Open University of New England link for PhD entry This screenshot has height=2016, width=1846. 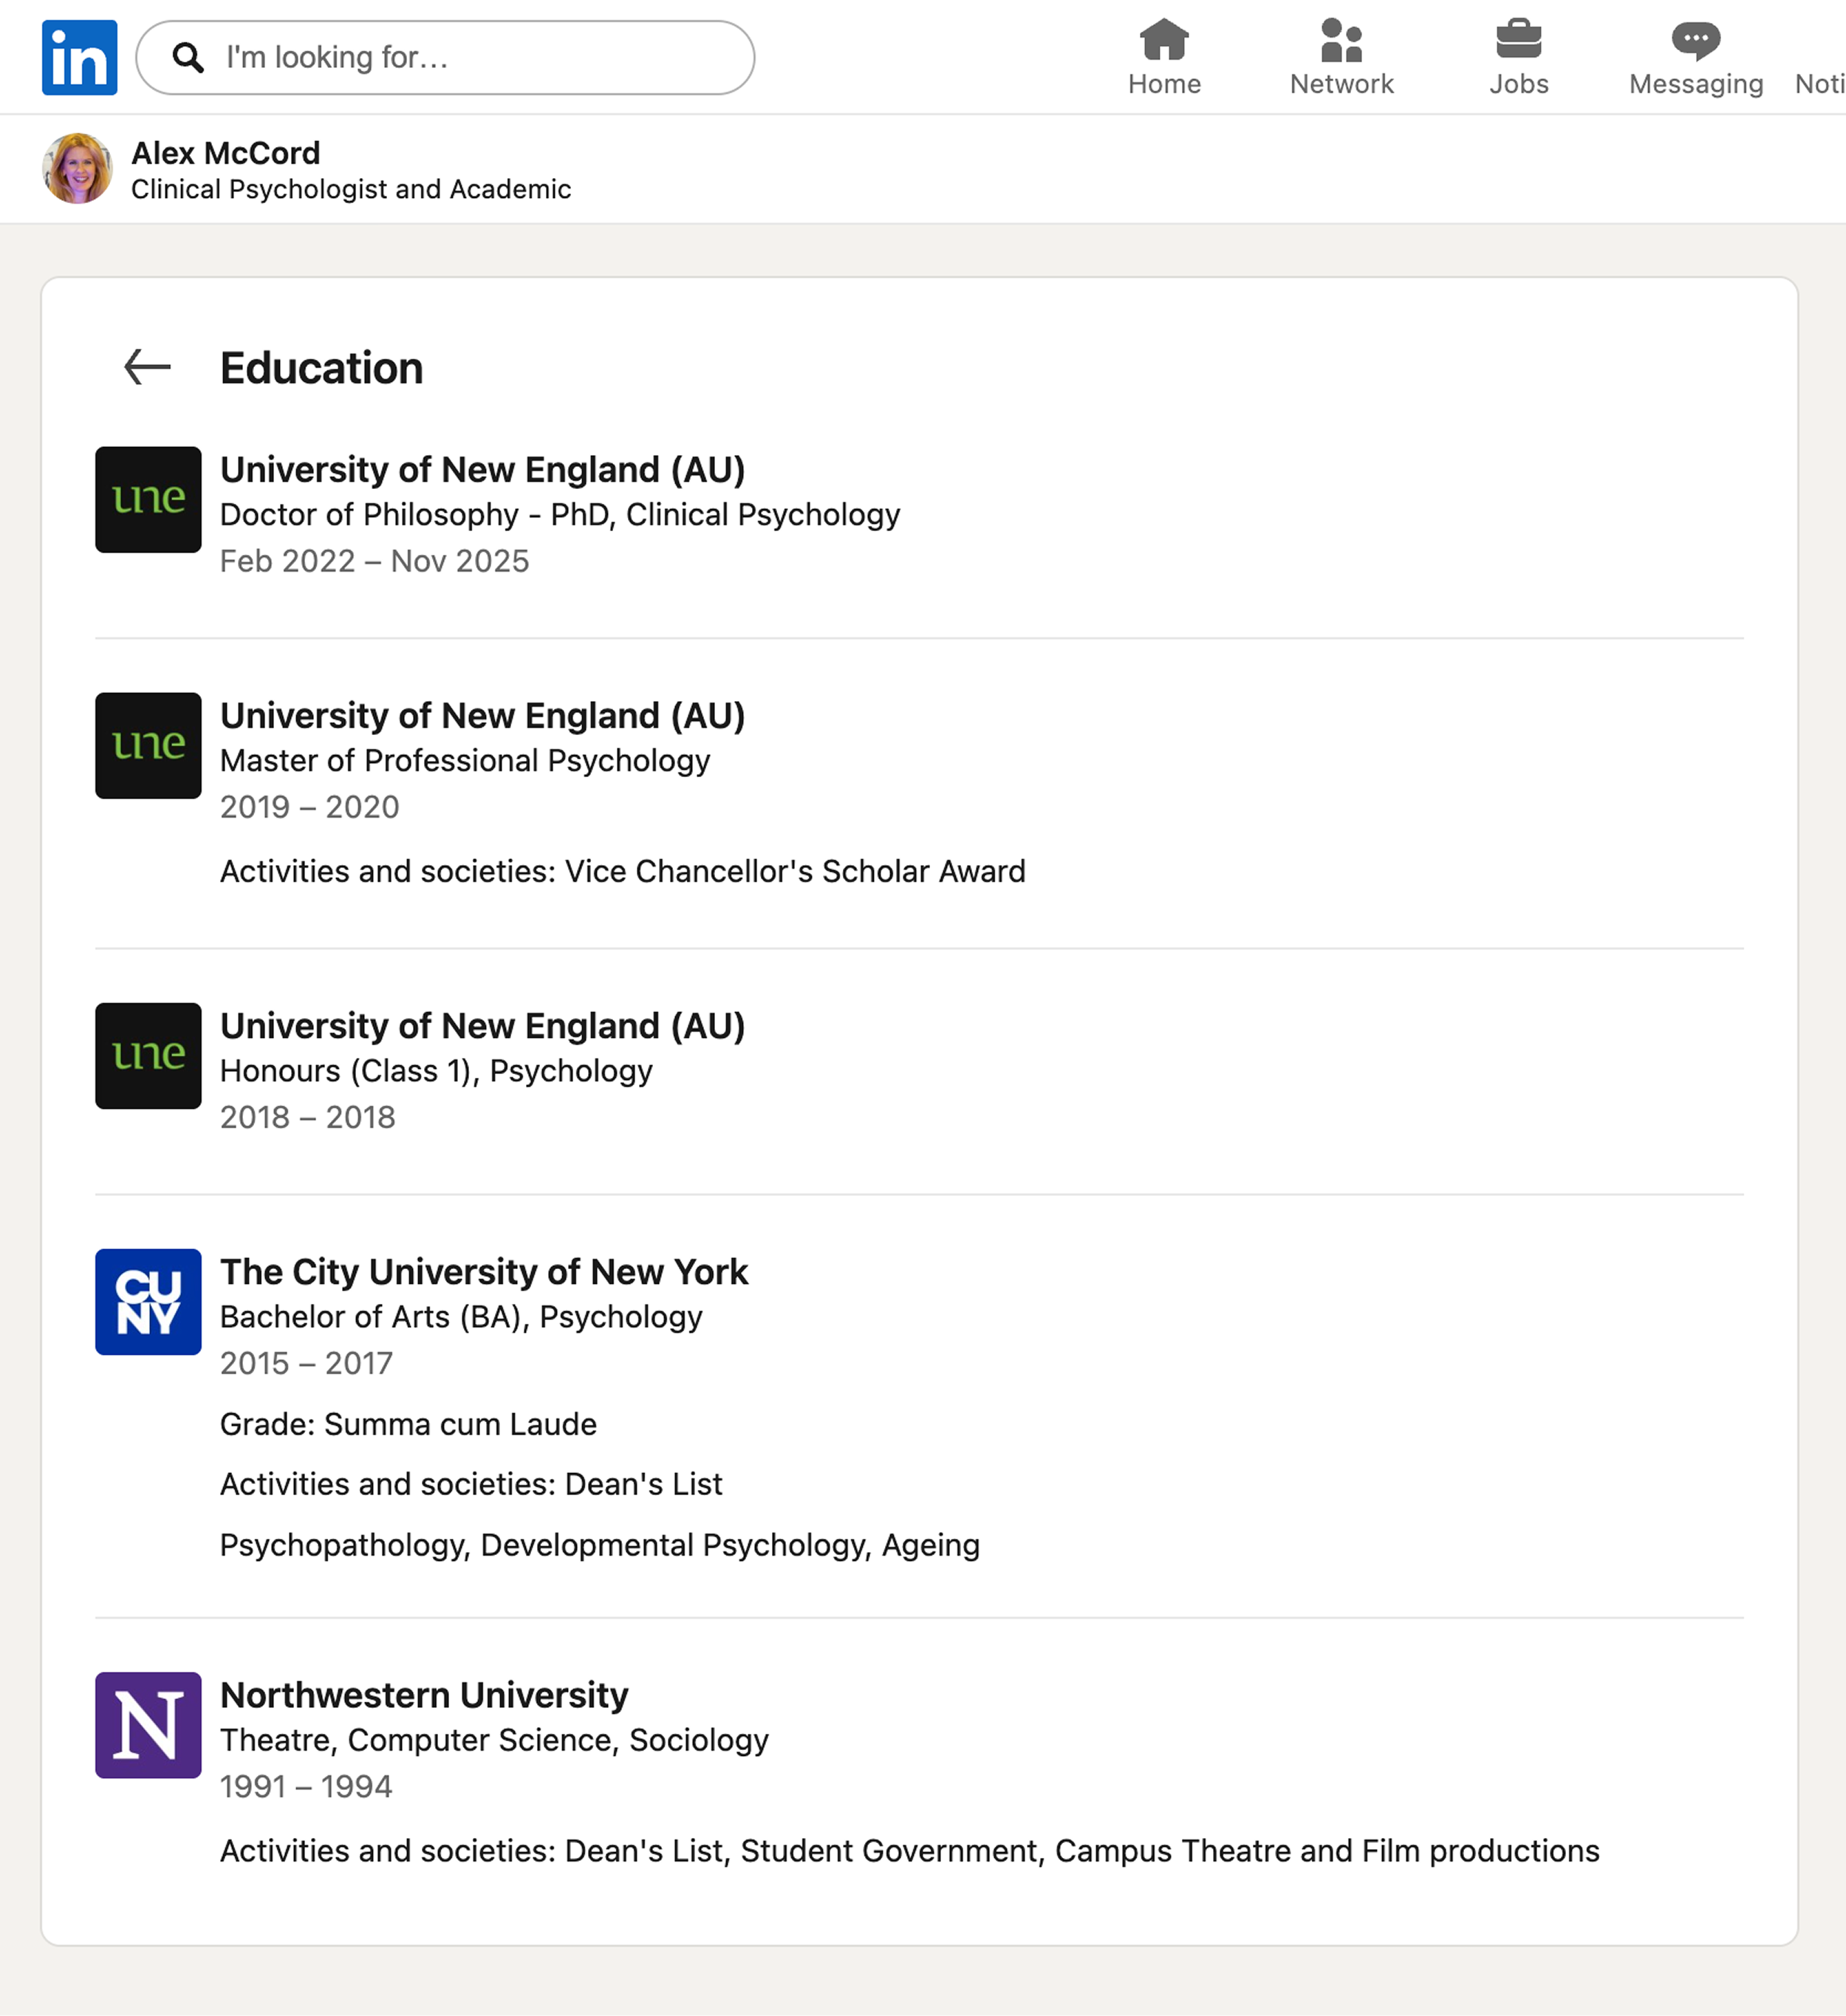482,469
